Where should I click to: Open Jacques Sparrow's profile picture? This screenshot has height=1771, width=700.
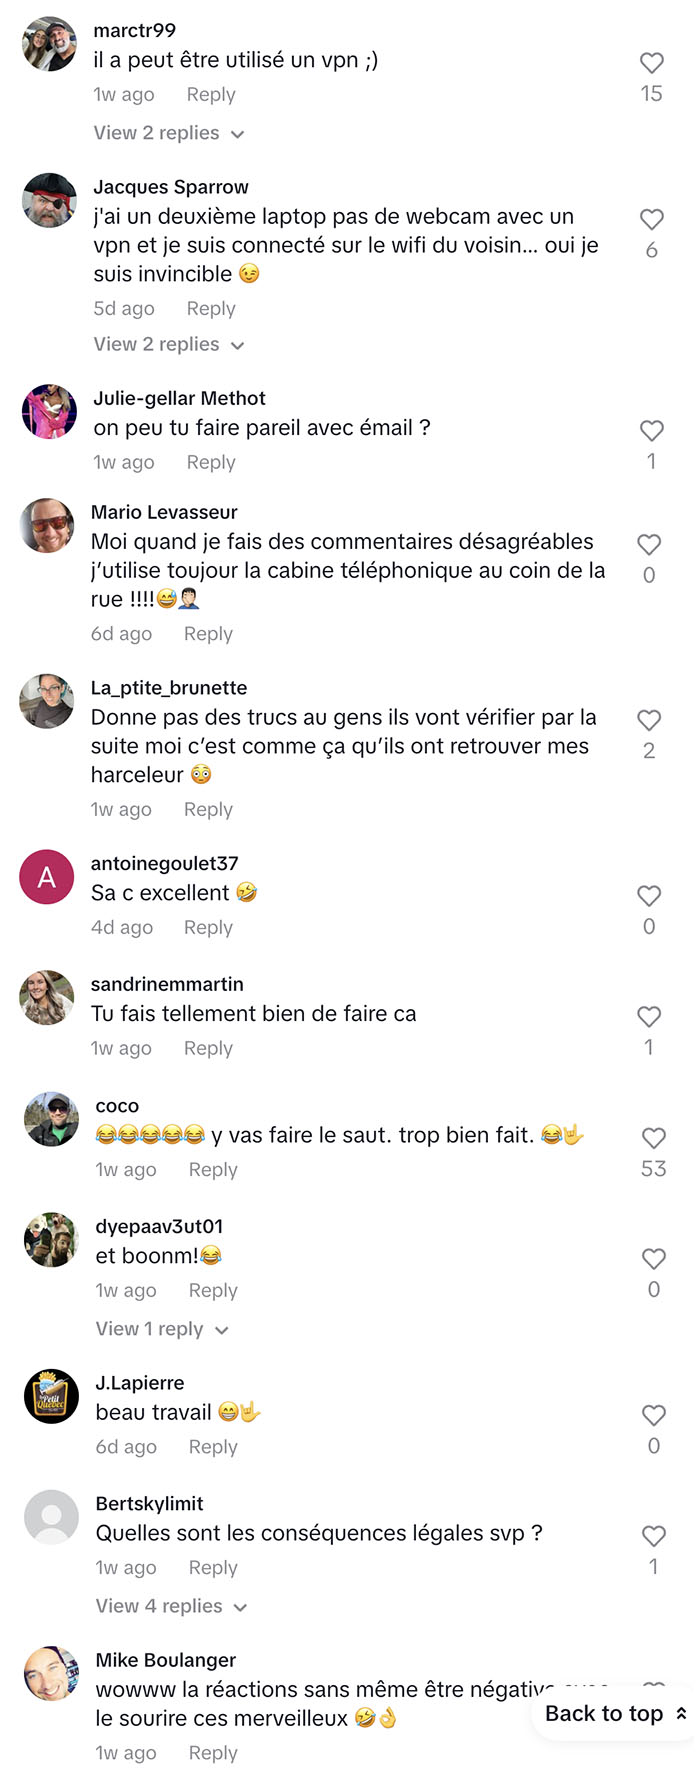coord(49,201)
